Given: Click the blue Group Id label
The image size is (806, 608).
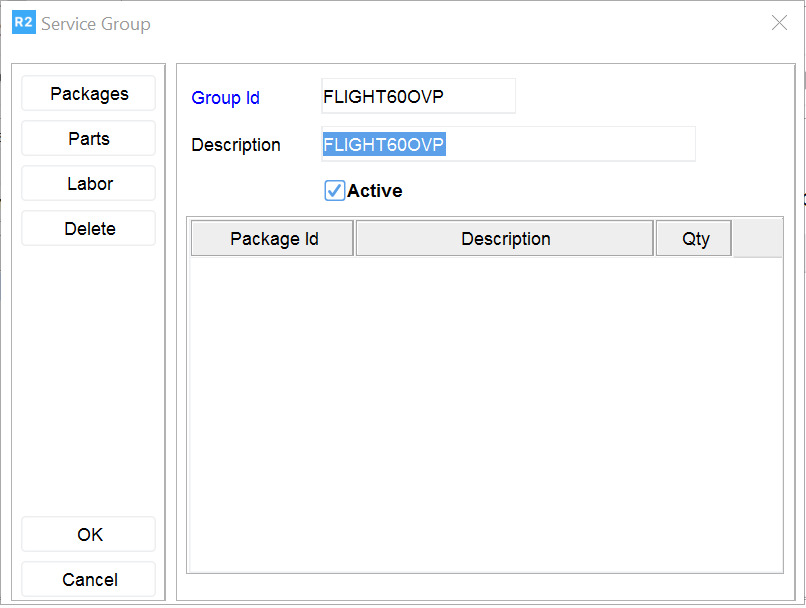Looking at the screenshot, I should click(226, 98).
